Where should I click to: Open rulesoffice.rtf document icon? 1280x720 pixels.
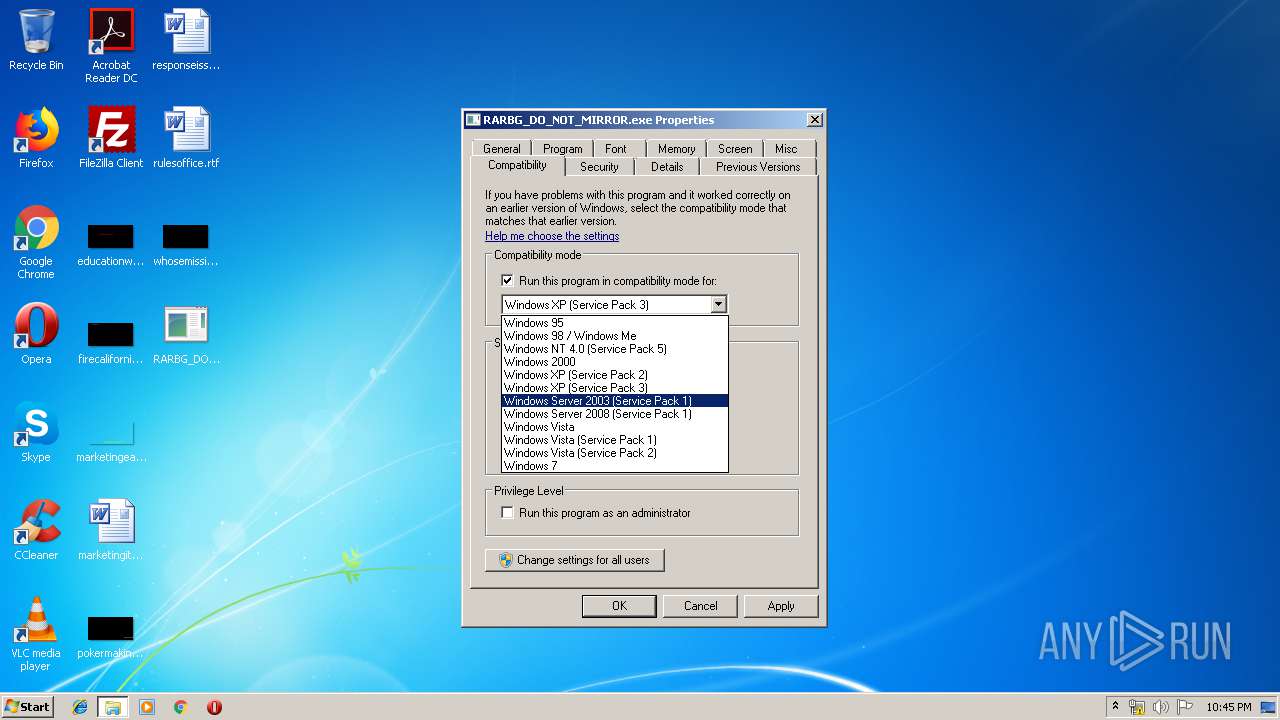click(186, 138)
